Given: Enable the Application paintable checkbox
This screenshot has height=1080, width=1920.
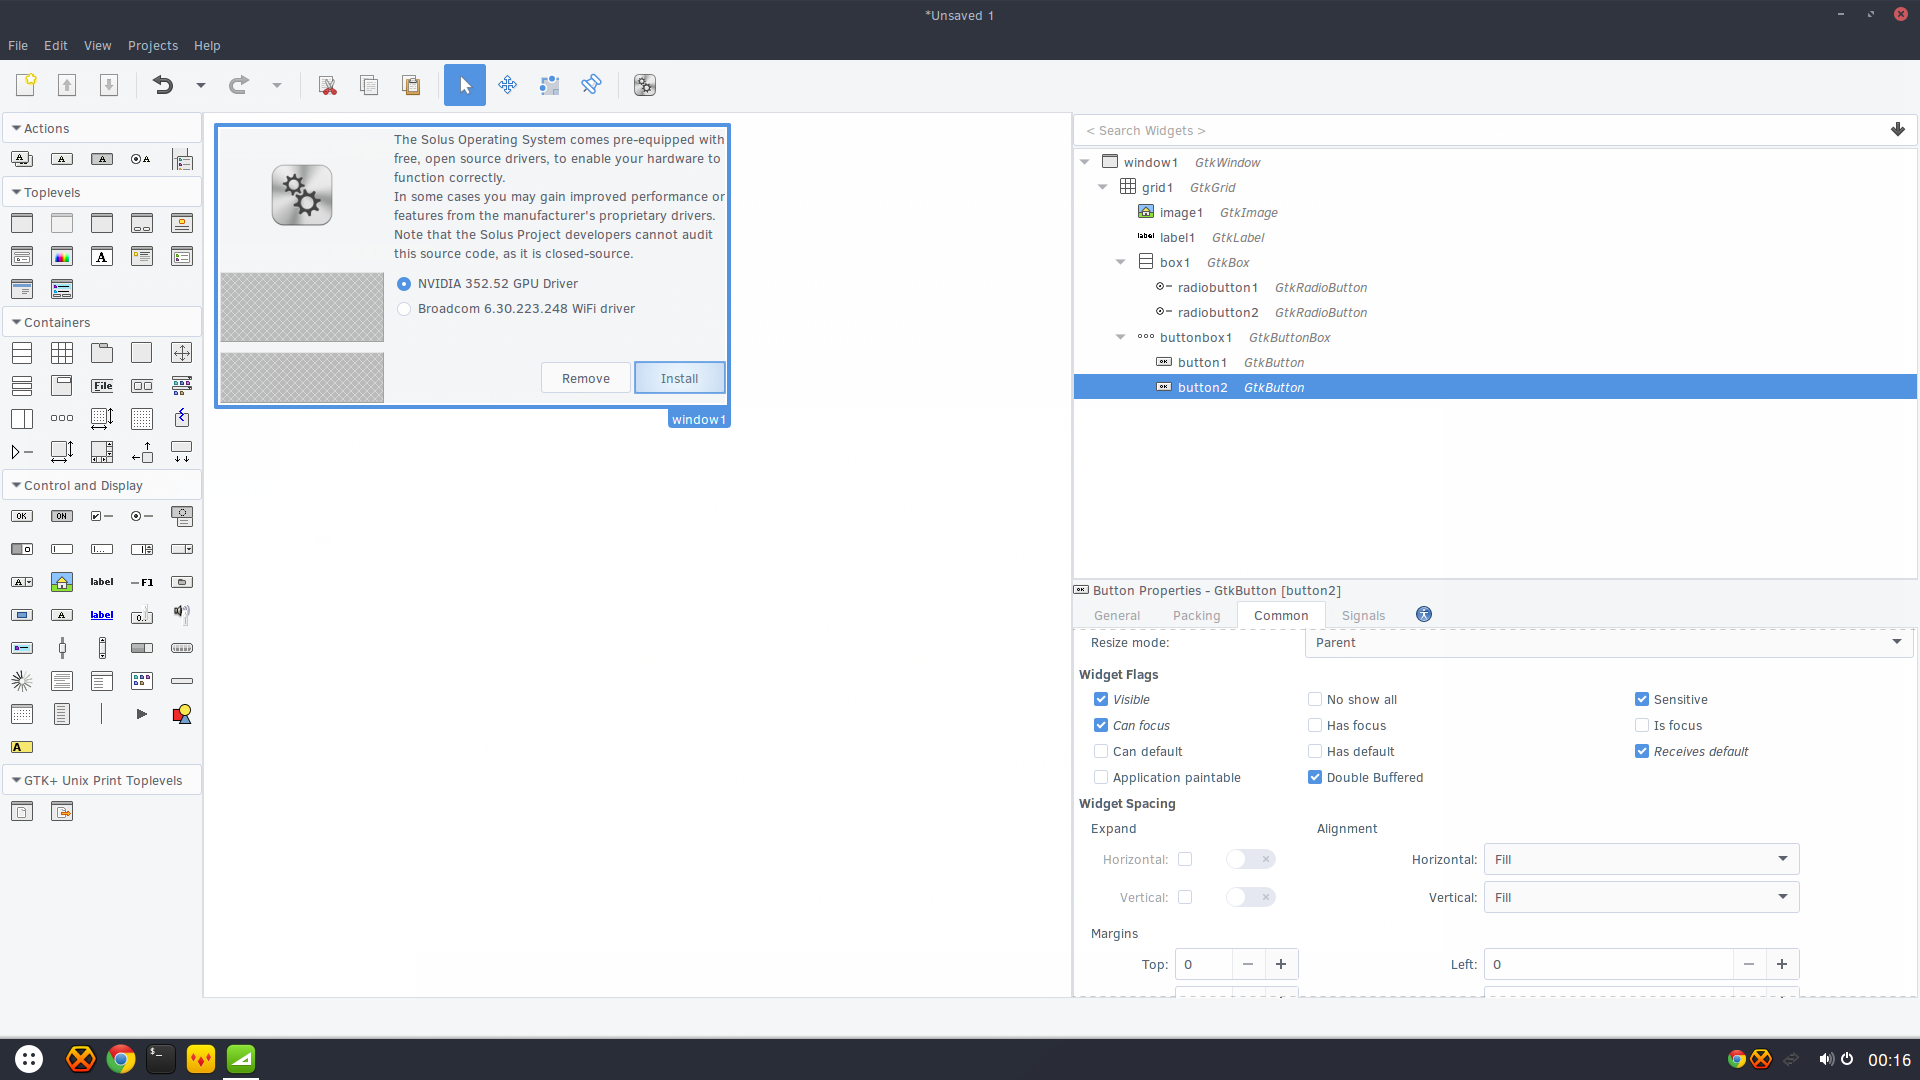Looking at the screenshot, I should click(1101, 777).
